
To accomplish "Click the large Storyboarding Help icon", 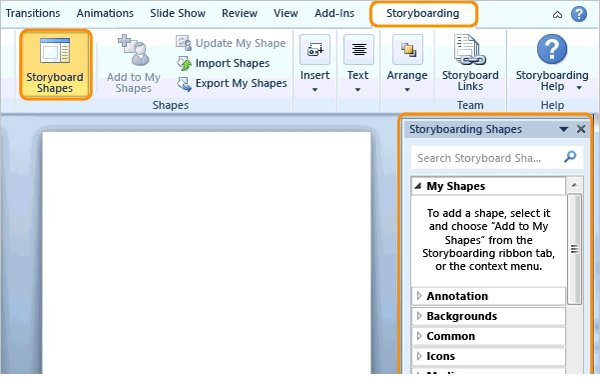I will (x=552, y=49).
